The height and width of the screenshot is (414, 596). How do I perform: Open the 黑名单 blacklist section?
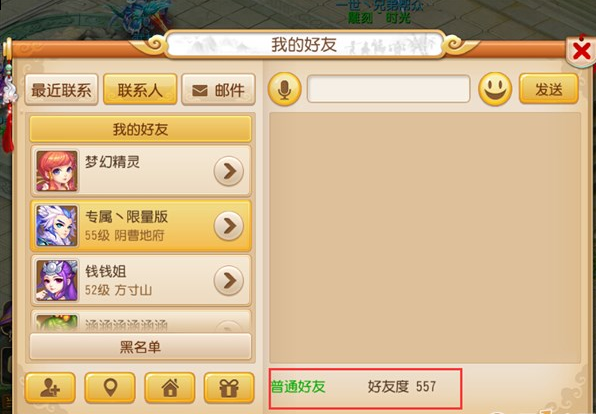click(x=140, y=347)
